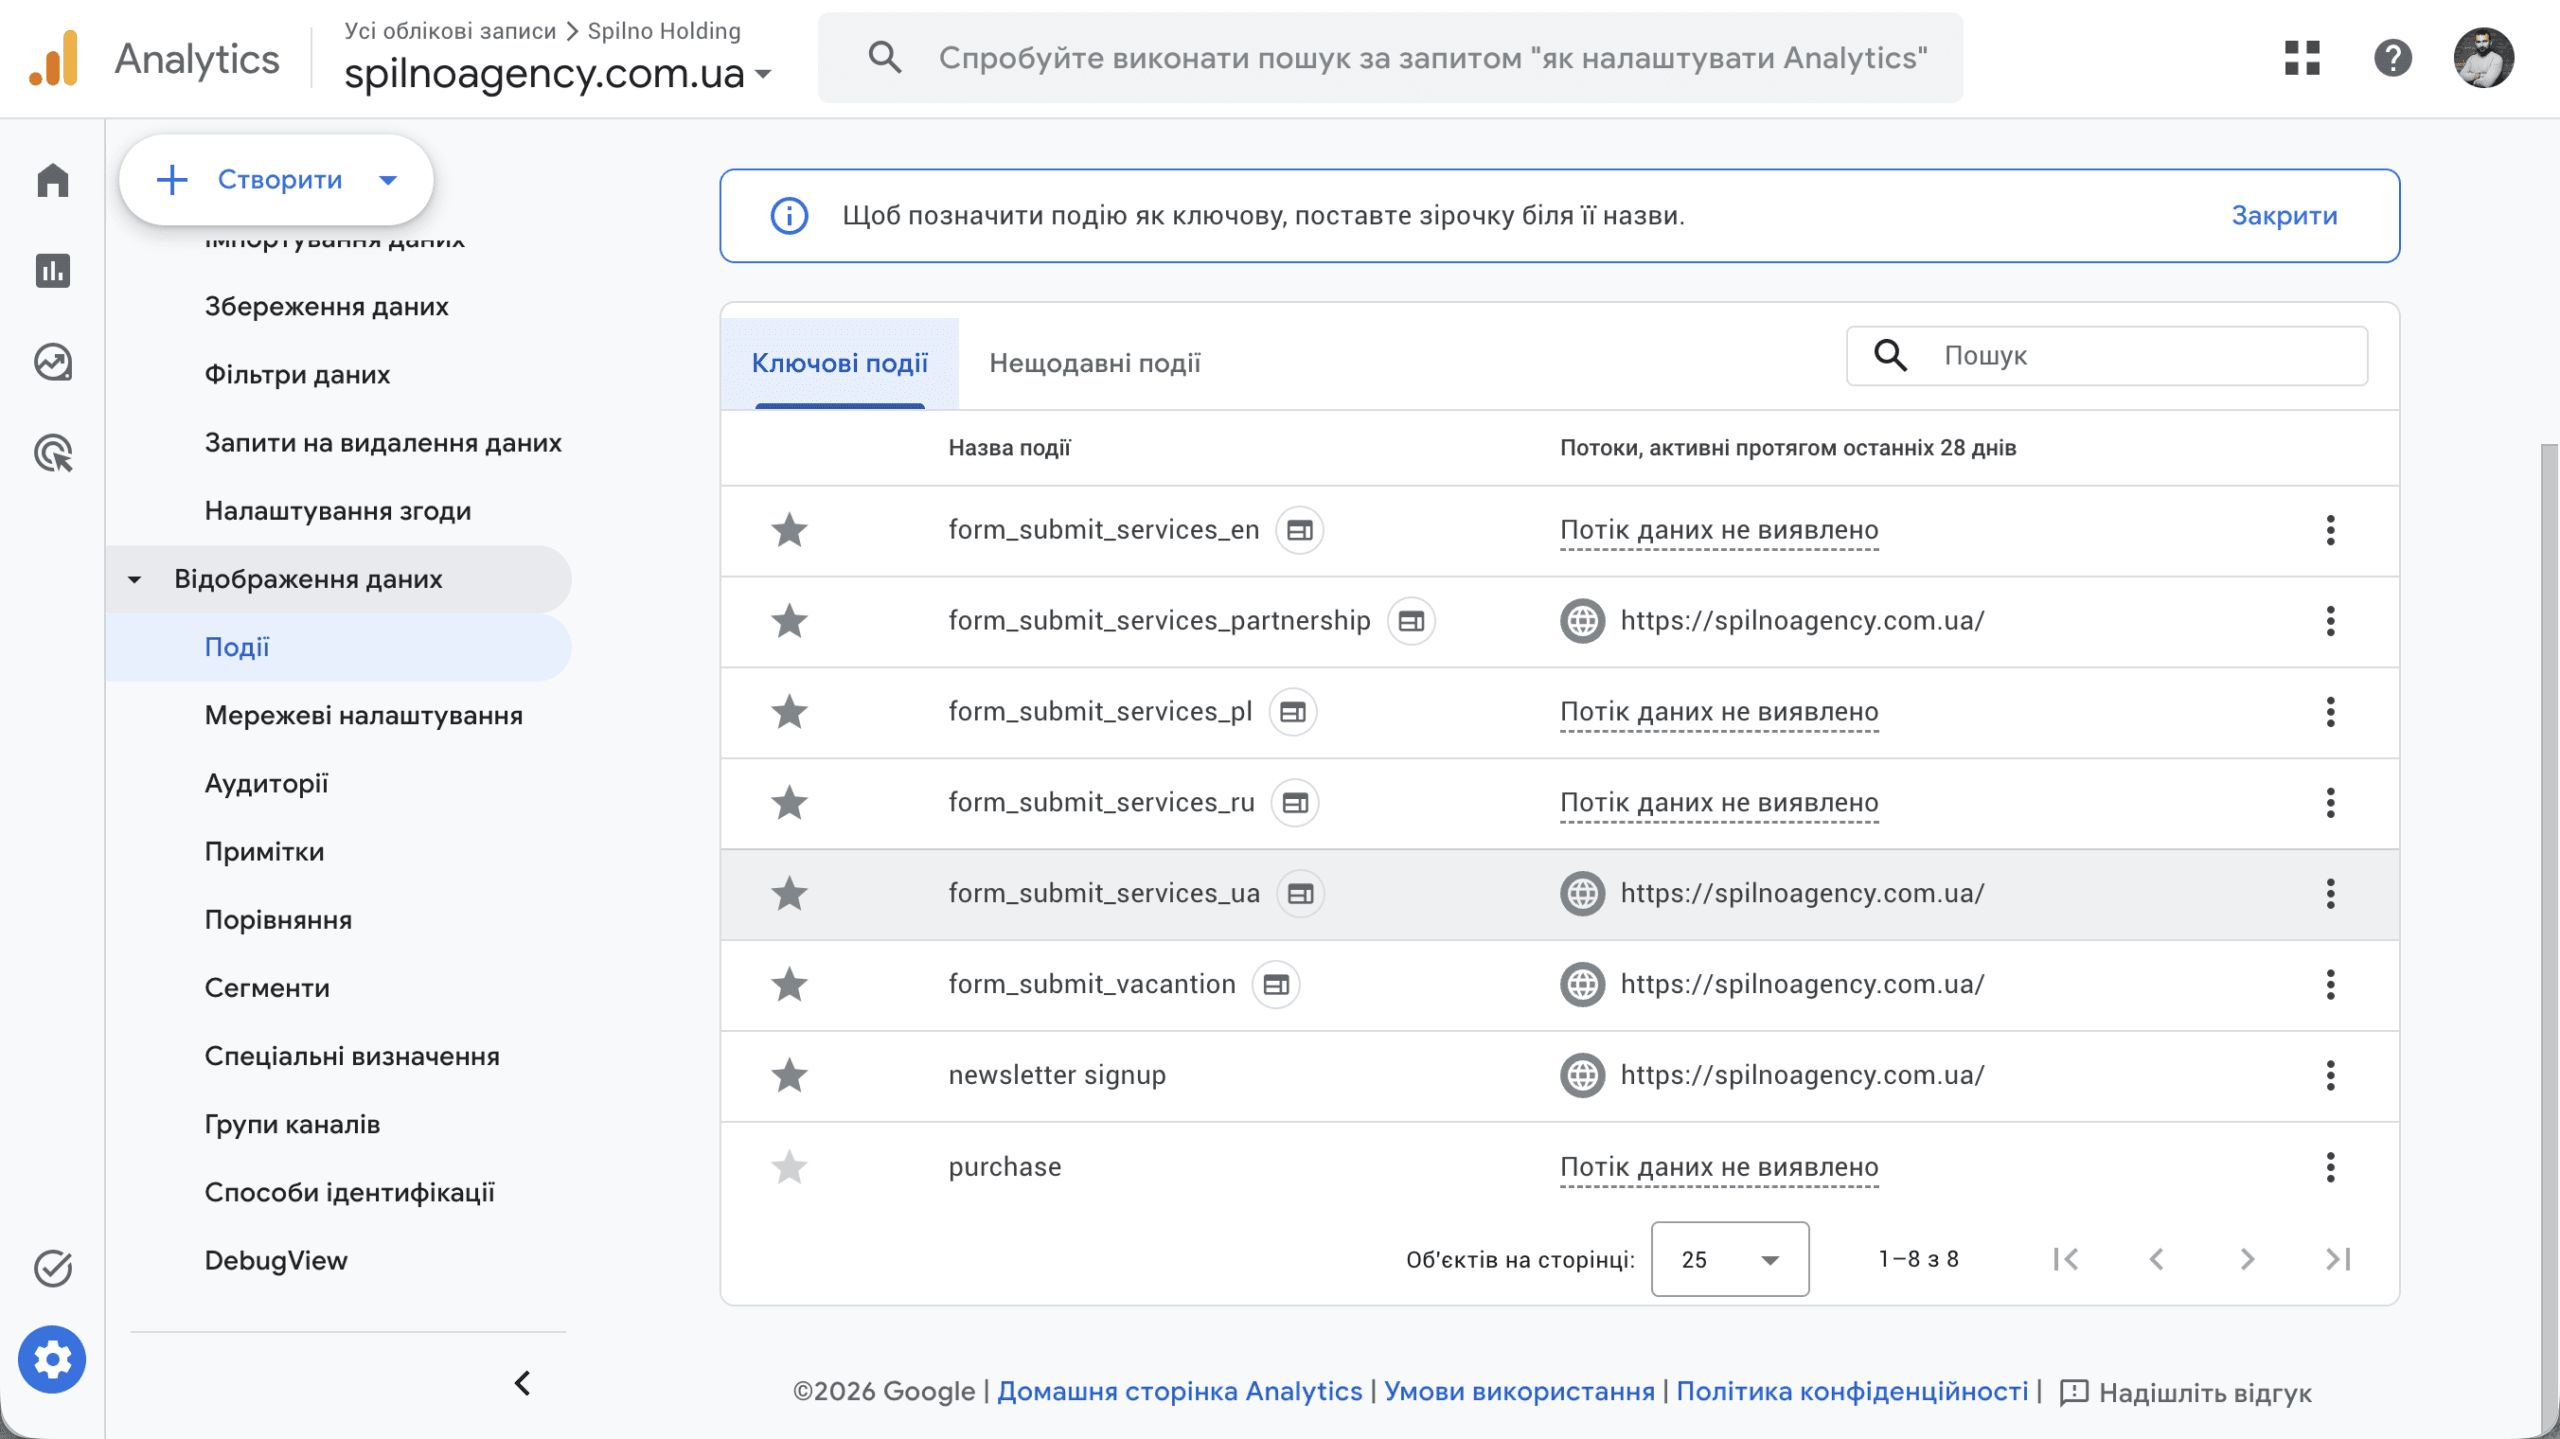Open the Explore icon in left rail
The height and width of the screenshot is (1439, 2560).
53,362
